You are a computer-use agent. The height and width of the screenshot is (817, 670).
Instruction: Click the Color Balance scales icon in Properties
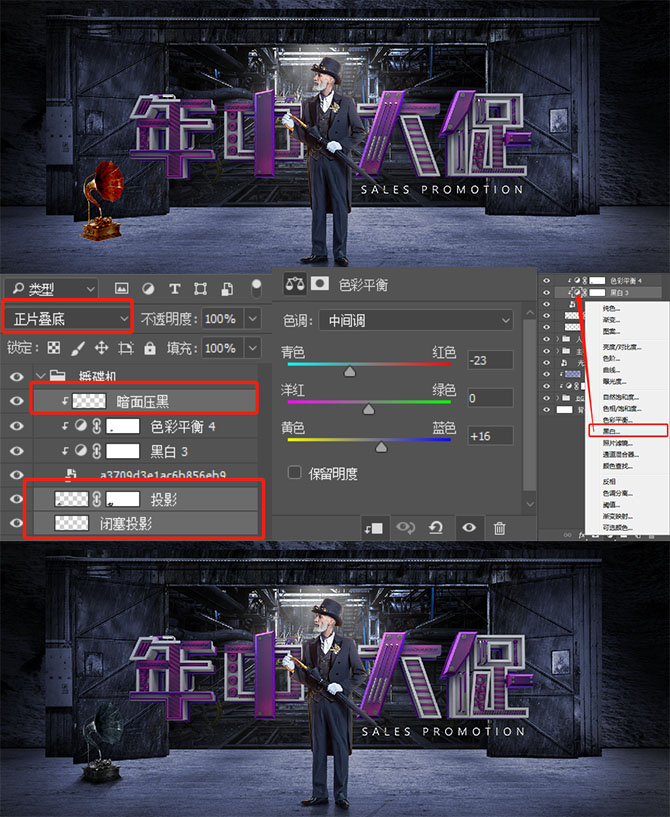click(295, 284)
